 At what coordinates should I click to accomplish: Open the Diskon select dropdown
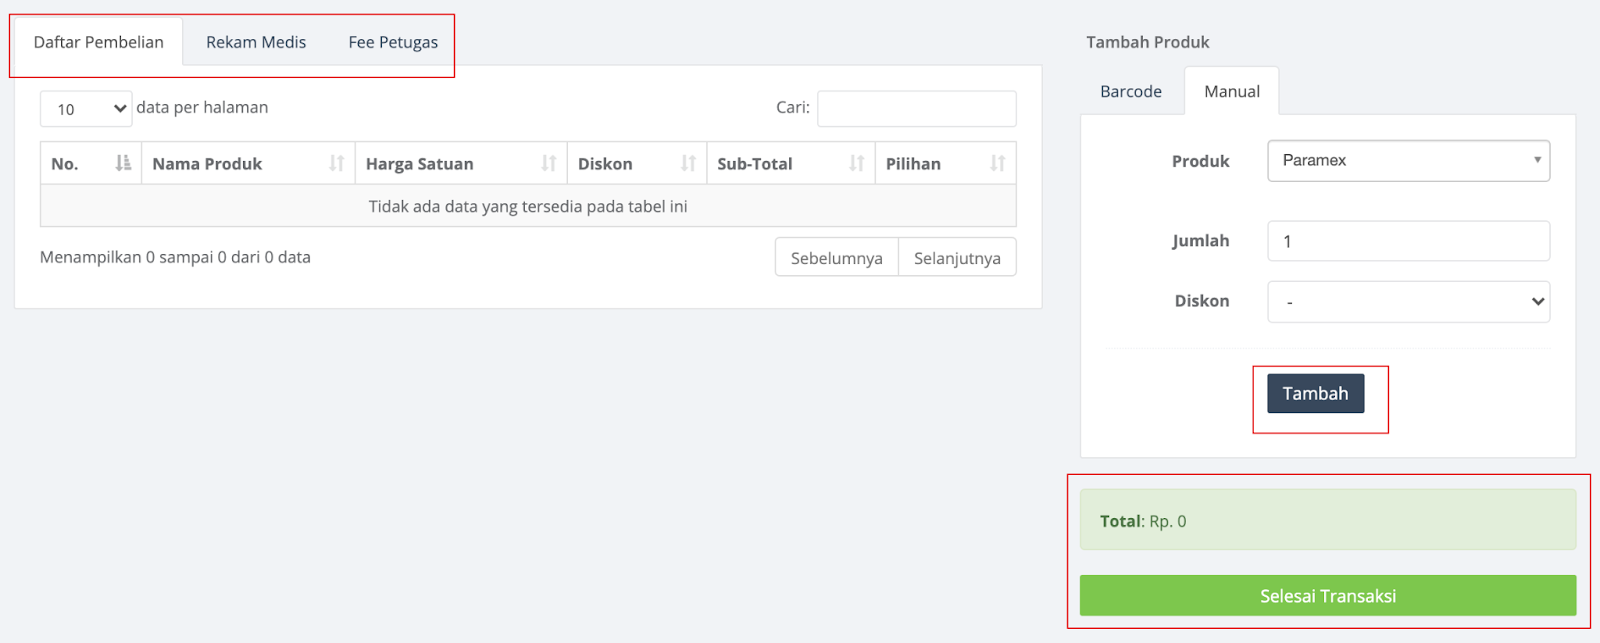[x=1408, y=301]
